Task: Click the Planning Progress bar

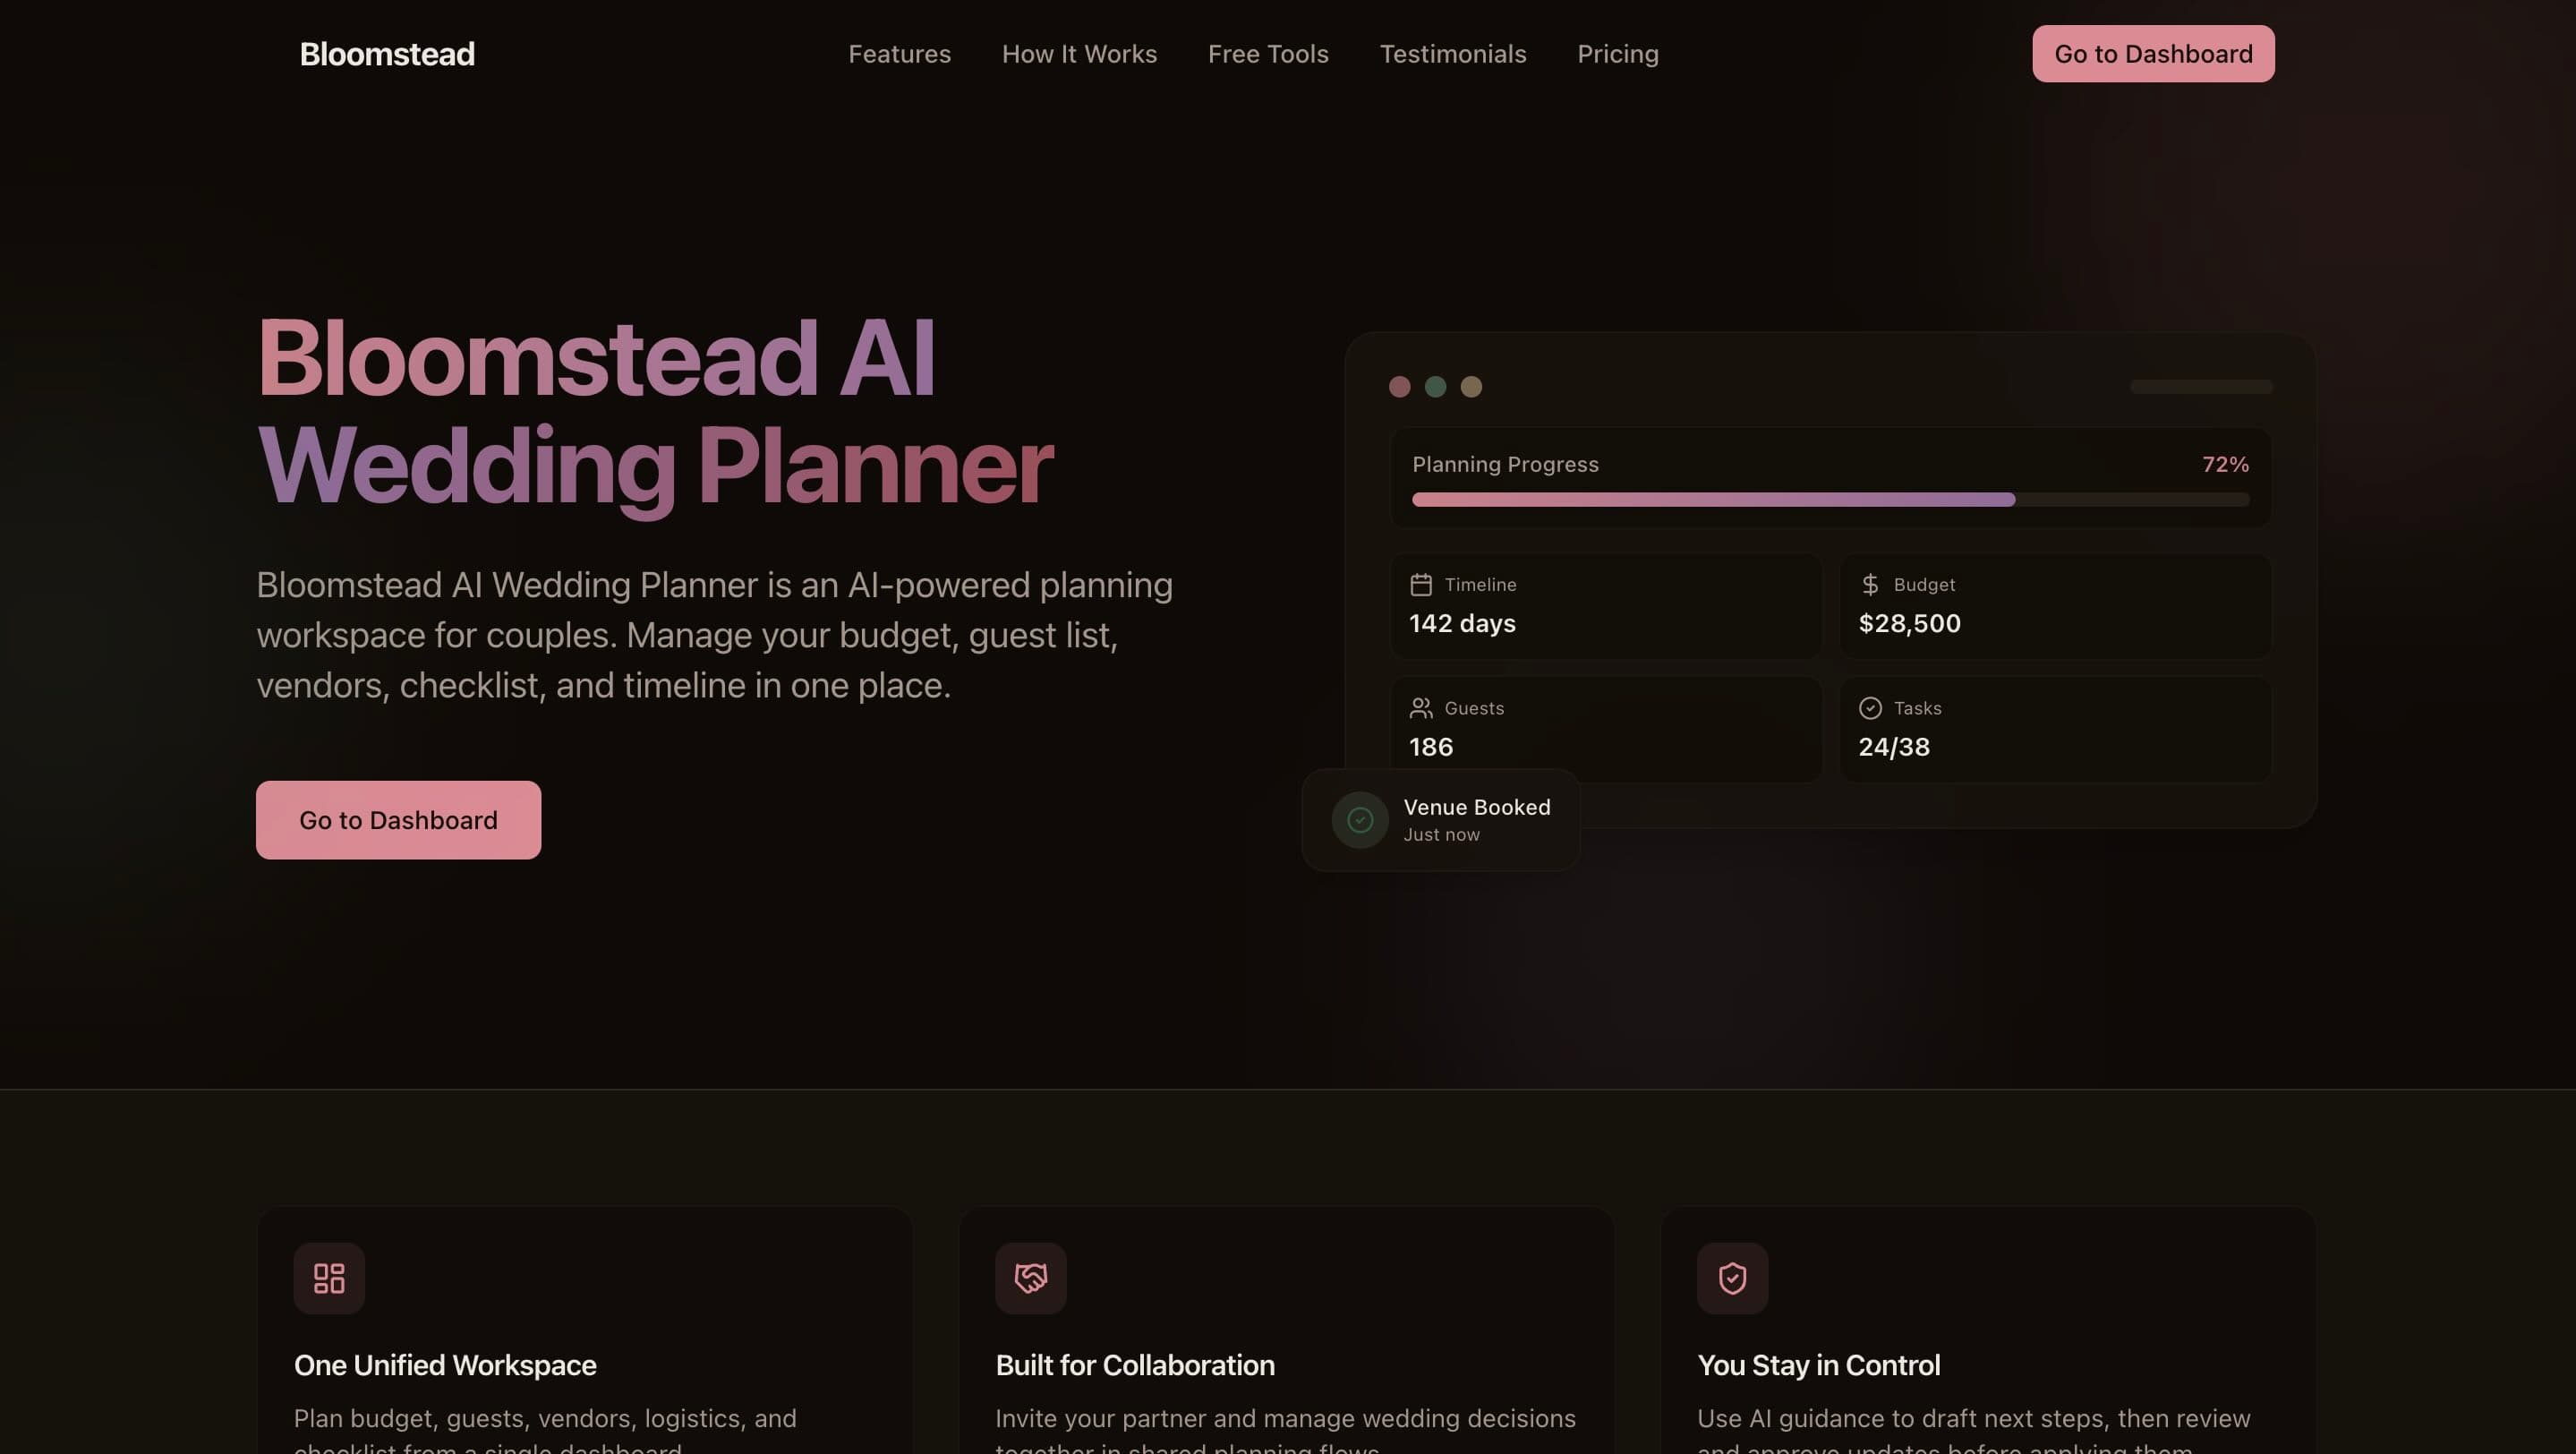Action: (x=1830, y=499)
